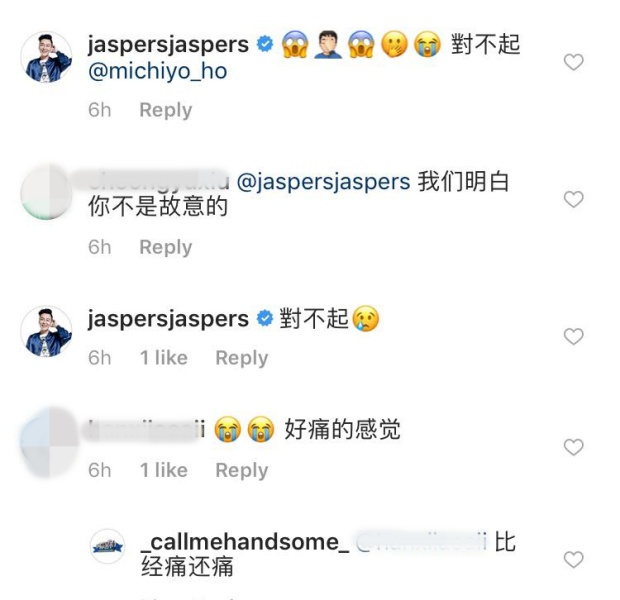The height and width of the screenshot is (600, 620).
Task: Reply to the first jaspersjaspers comment
Action: click(x=166, y=110)
